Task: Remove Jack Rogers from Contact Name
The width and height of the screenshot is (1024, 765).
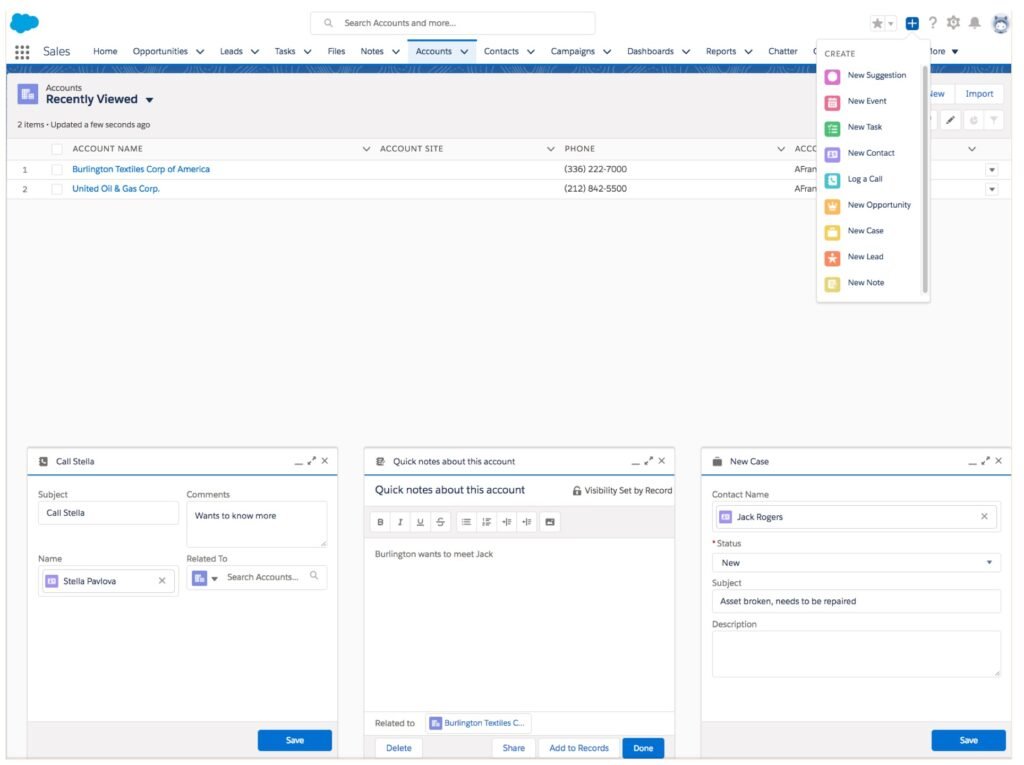Action: pyautogui.click(x=984, y=516)
